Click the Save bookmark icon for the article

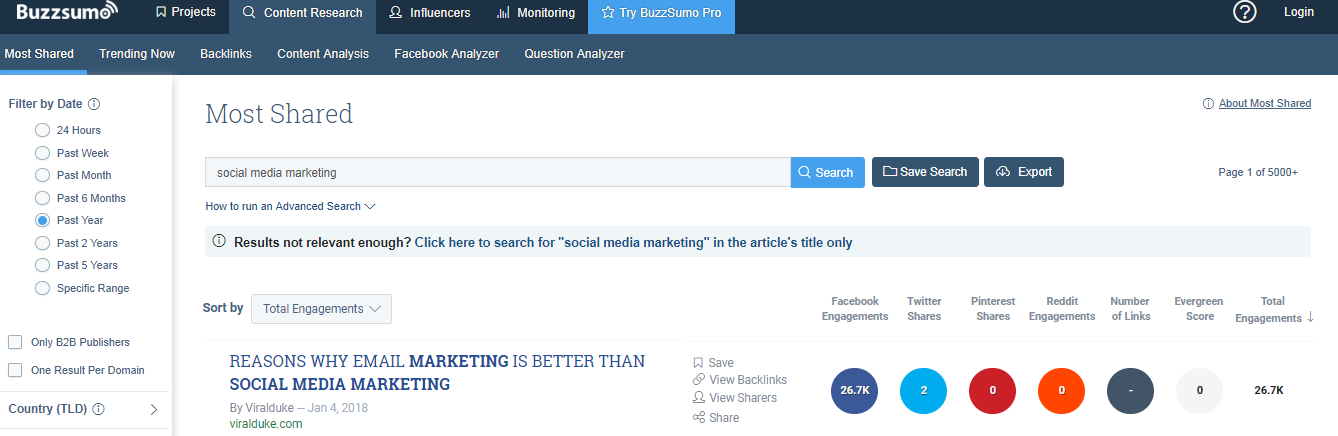coord(698,363)
